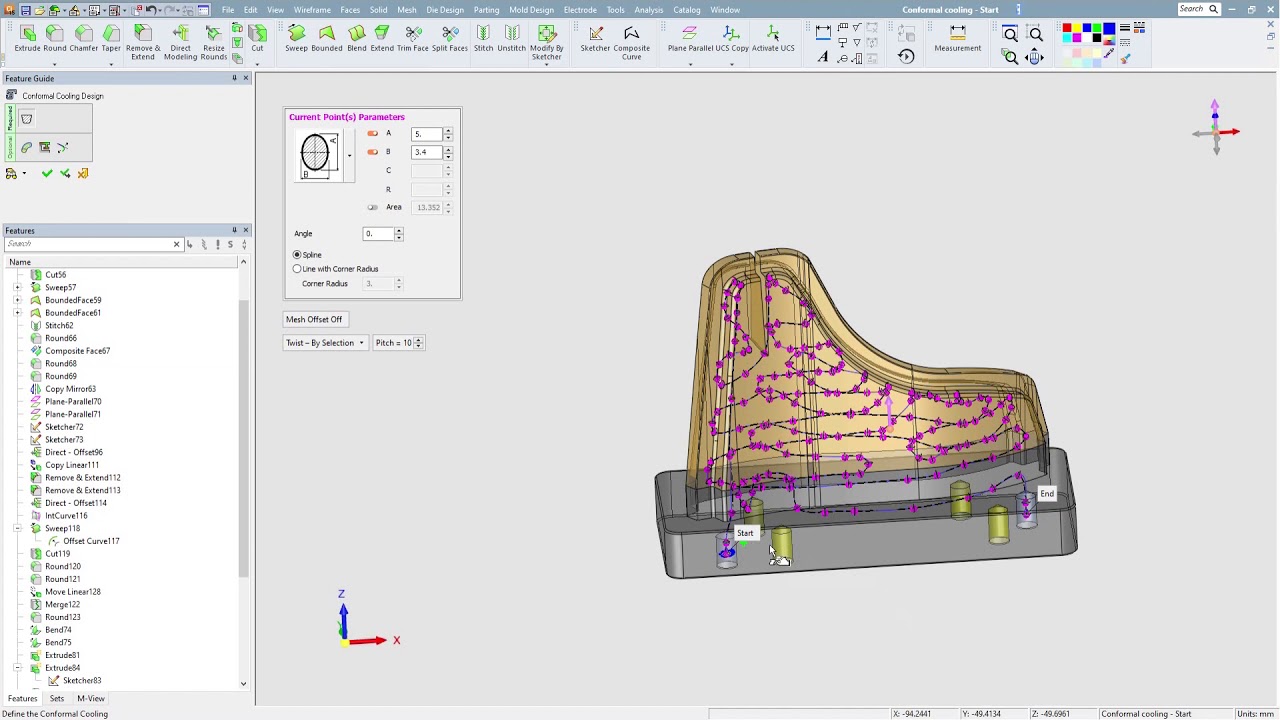
Task: Toggle the A parameter switch
Action: [373, 134]
